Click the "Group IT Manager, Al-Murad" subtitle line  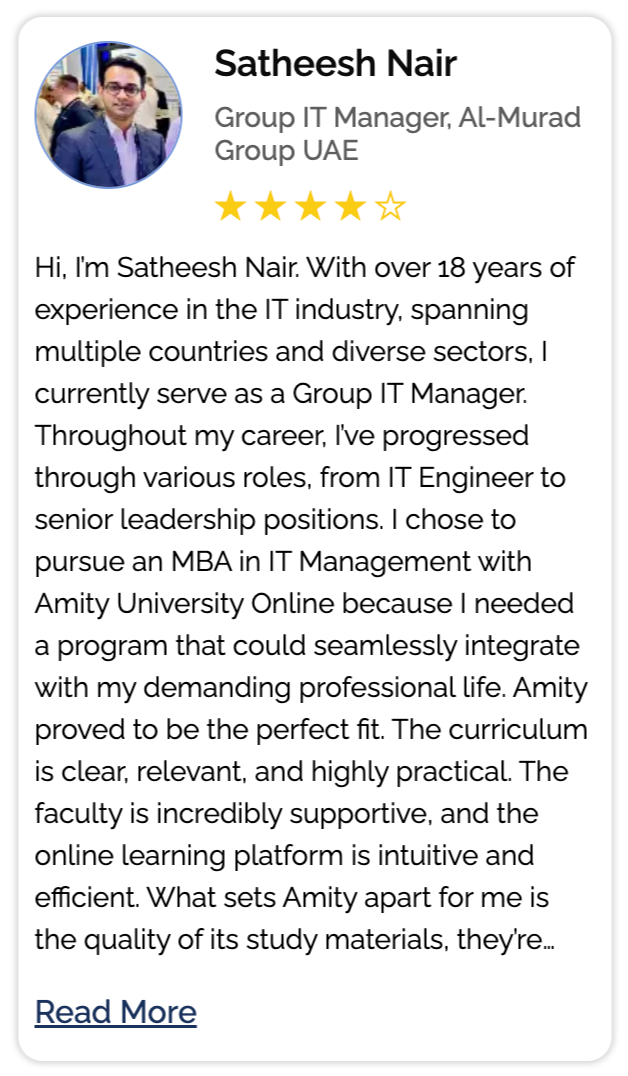tap(397, 118)
